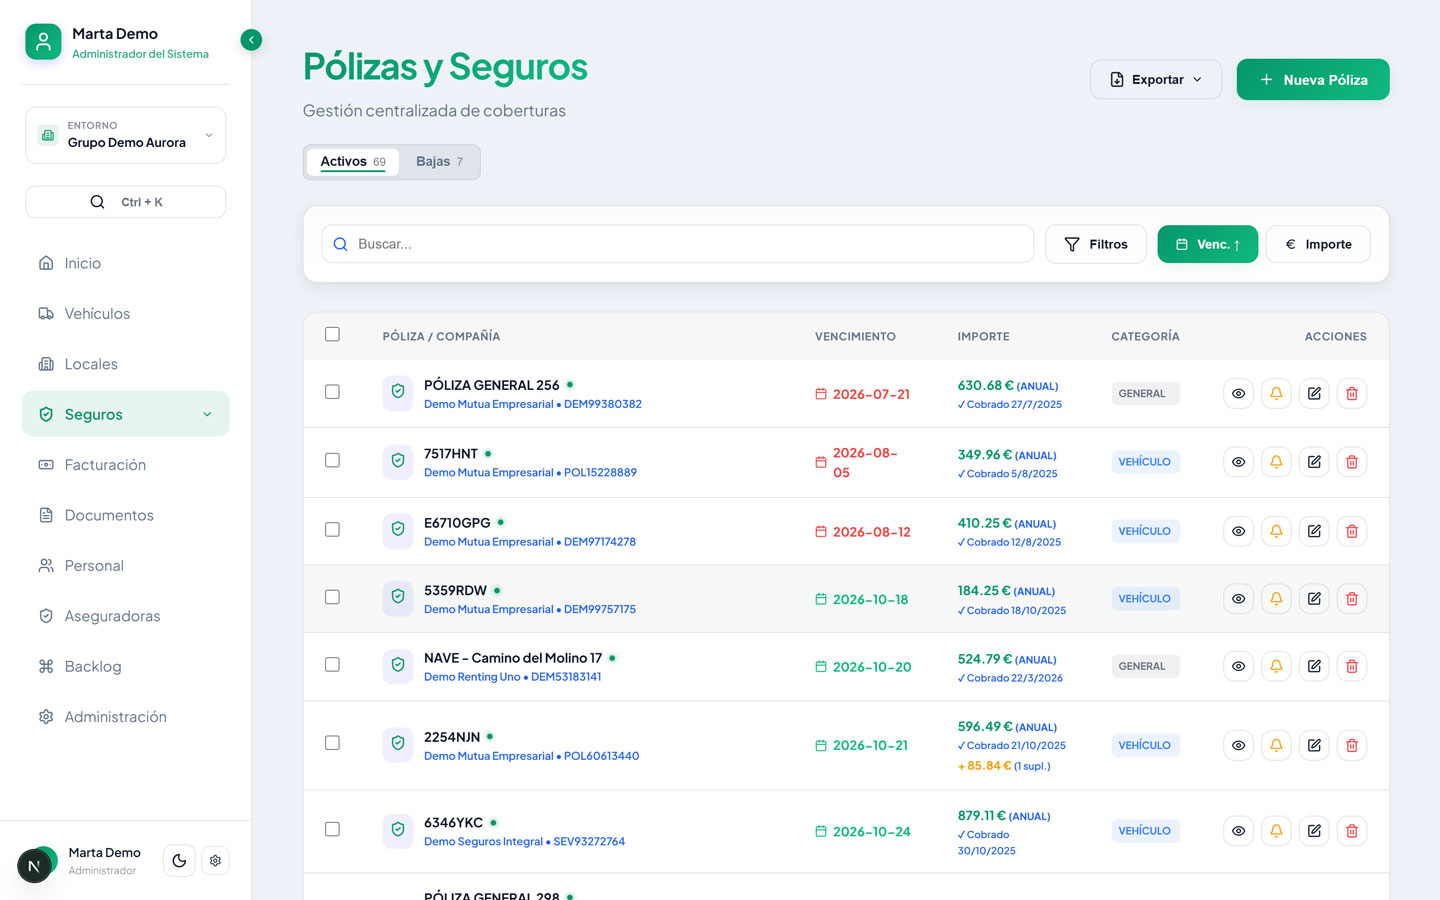View details of policy E6710GPG
The image size is (1440, 900).
tap(1238, 531)
